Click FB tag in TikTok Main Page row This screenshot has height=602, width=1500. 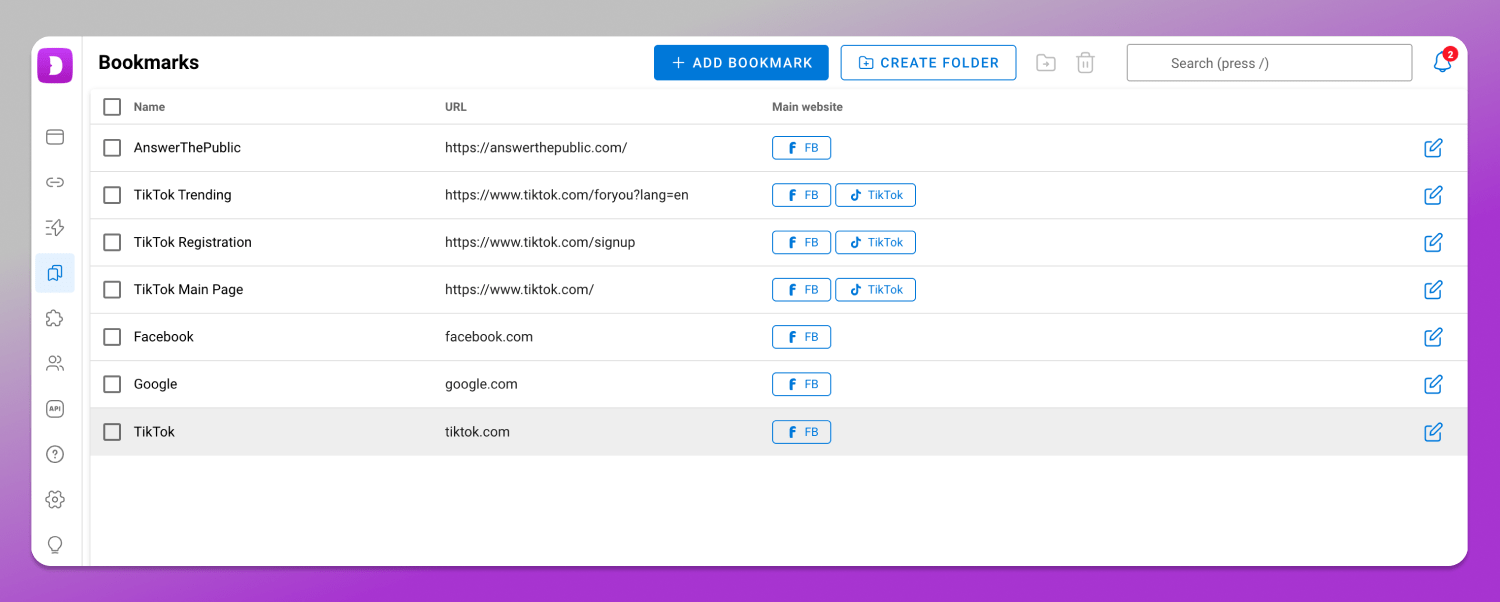click(x=801, y=290)
